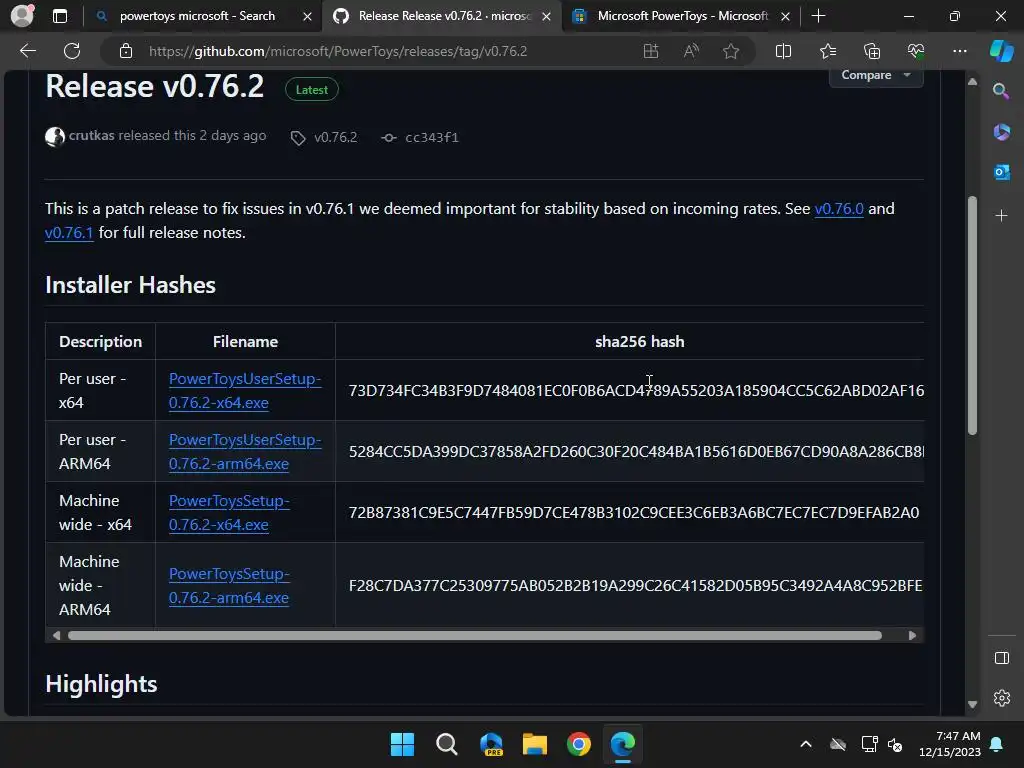This screenshot has width=1024, height=768.
Task: Open Edge Settings and more menu
Action: point(959,51)
